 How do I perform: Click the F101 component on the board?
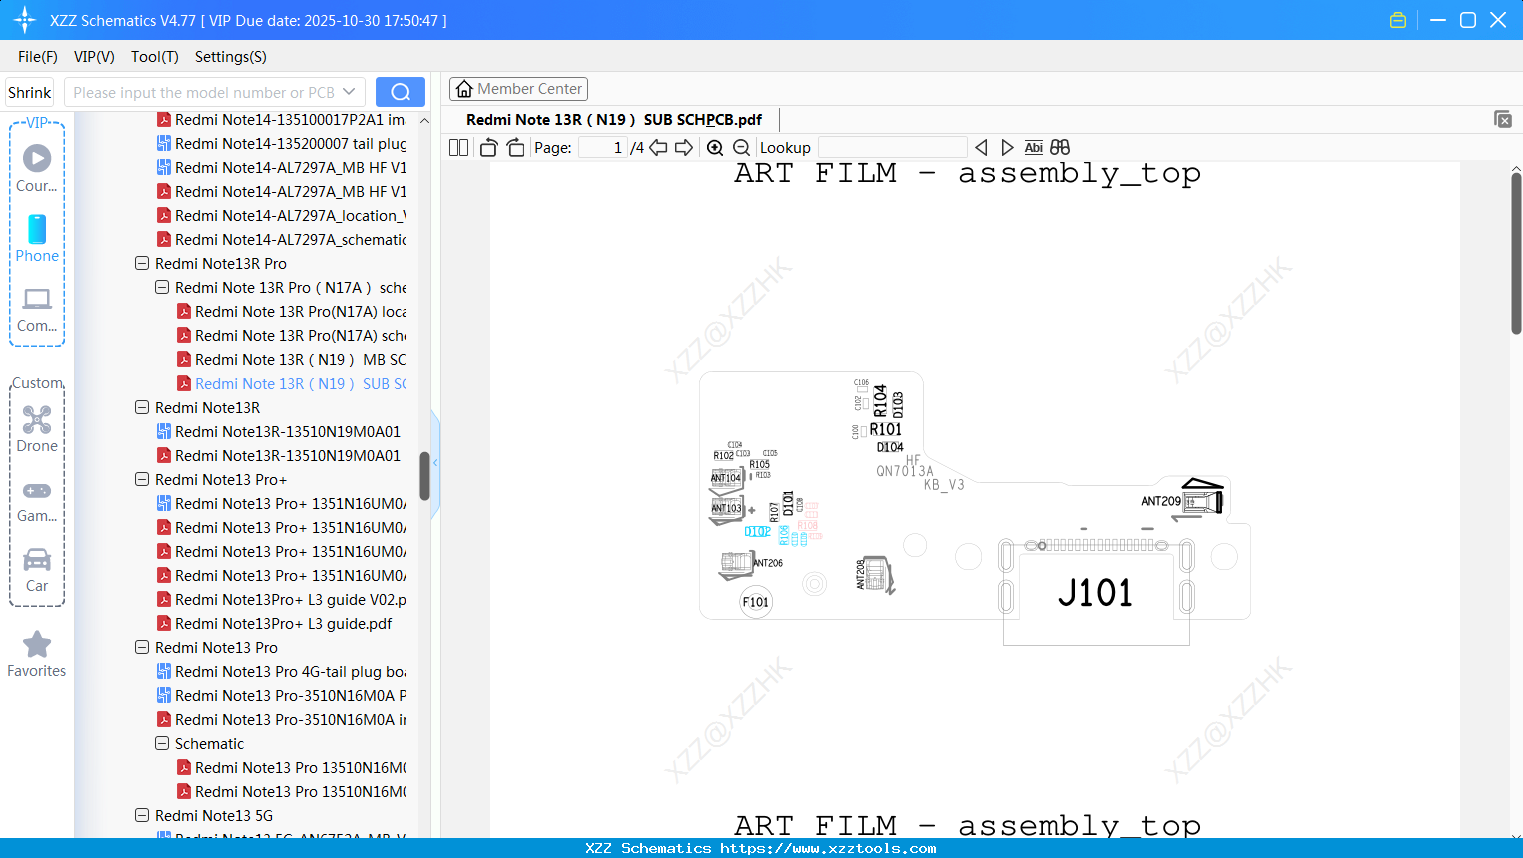(x=756, y=602)
